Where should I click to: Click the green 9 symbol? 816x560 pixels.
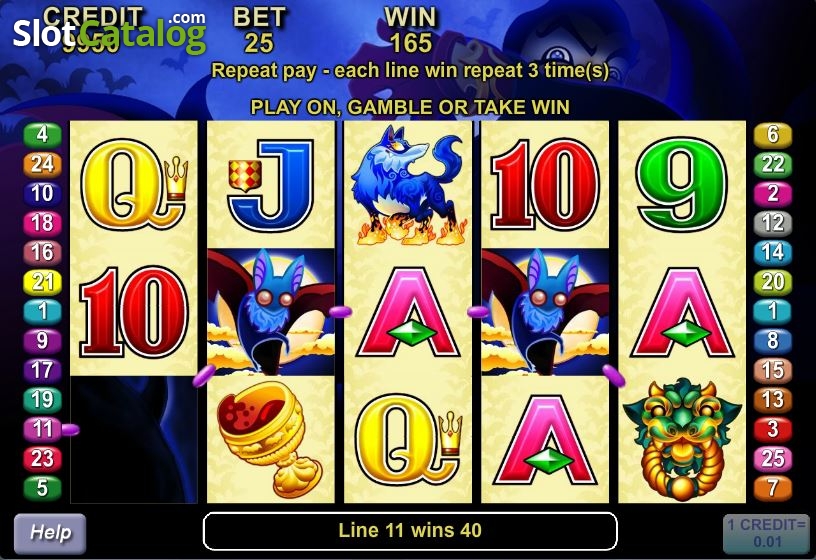[x=682, y=185]
